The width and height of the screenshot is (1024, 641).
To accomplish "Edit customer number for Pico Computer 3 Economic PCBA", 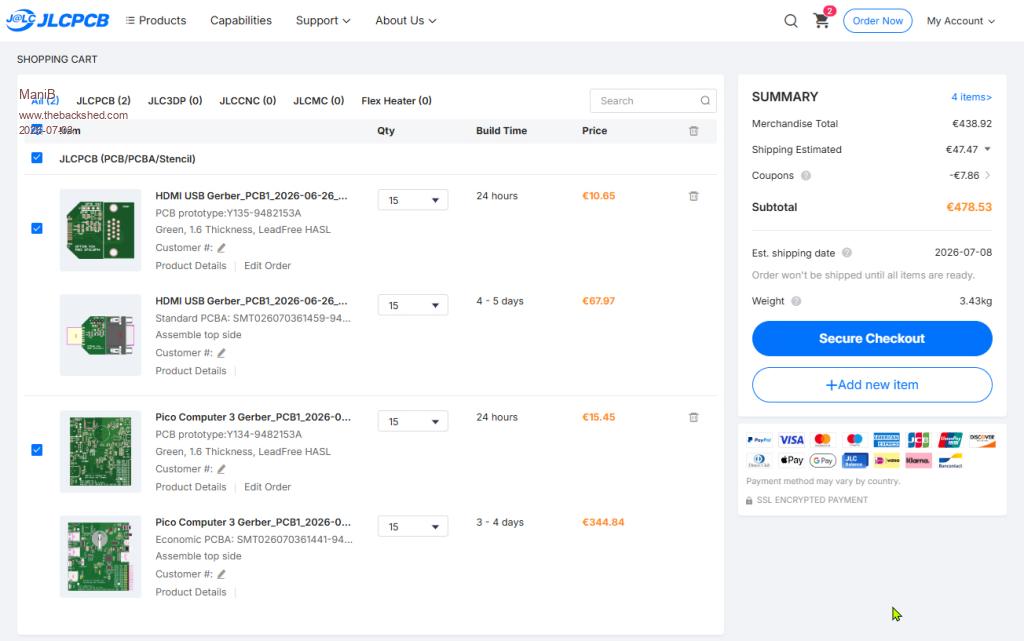I will (221, 574).
